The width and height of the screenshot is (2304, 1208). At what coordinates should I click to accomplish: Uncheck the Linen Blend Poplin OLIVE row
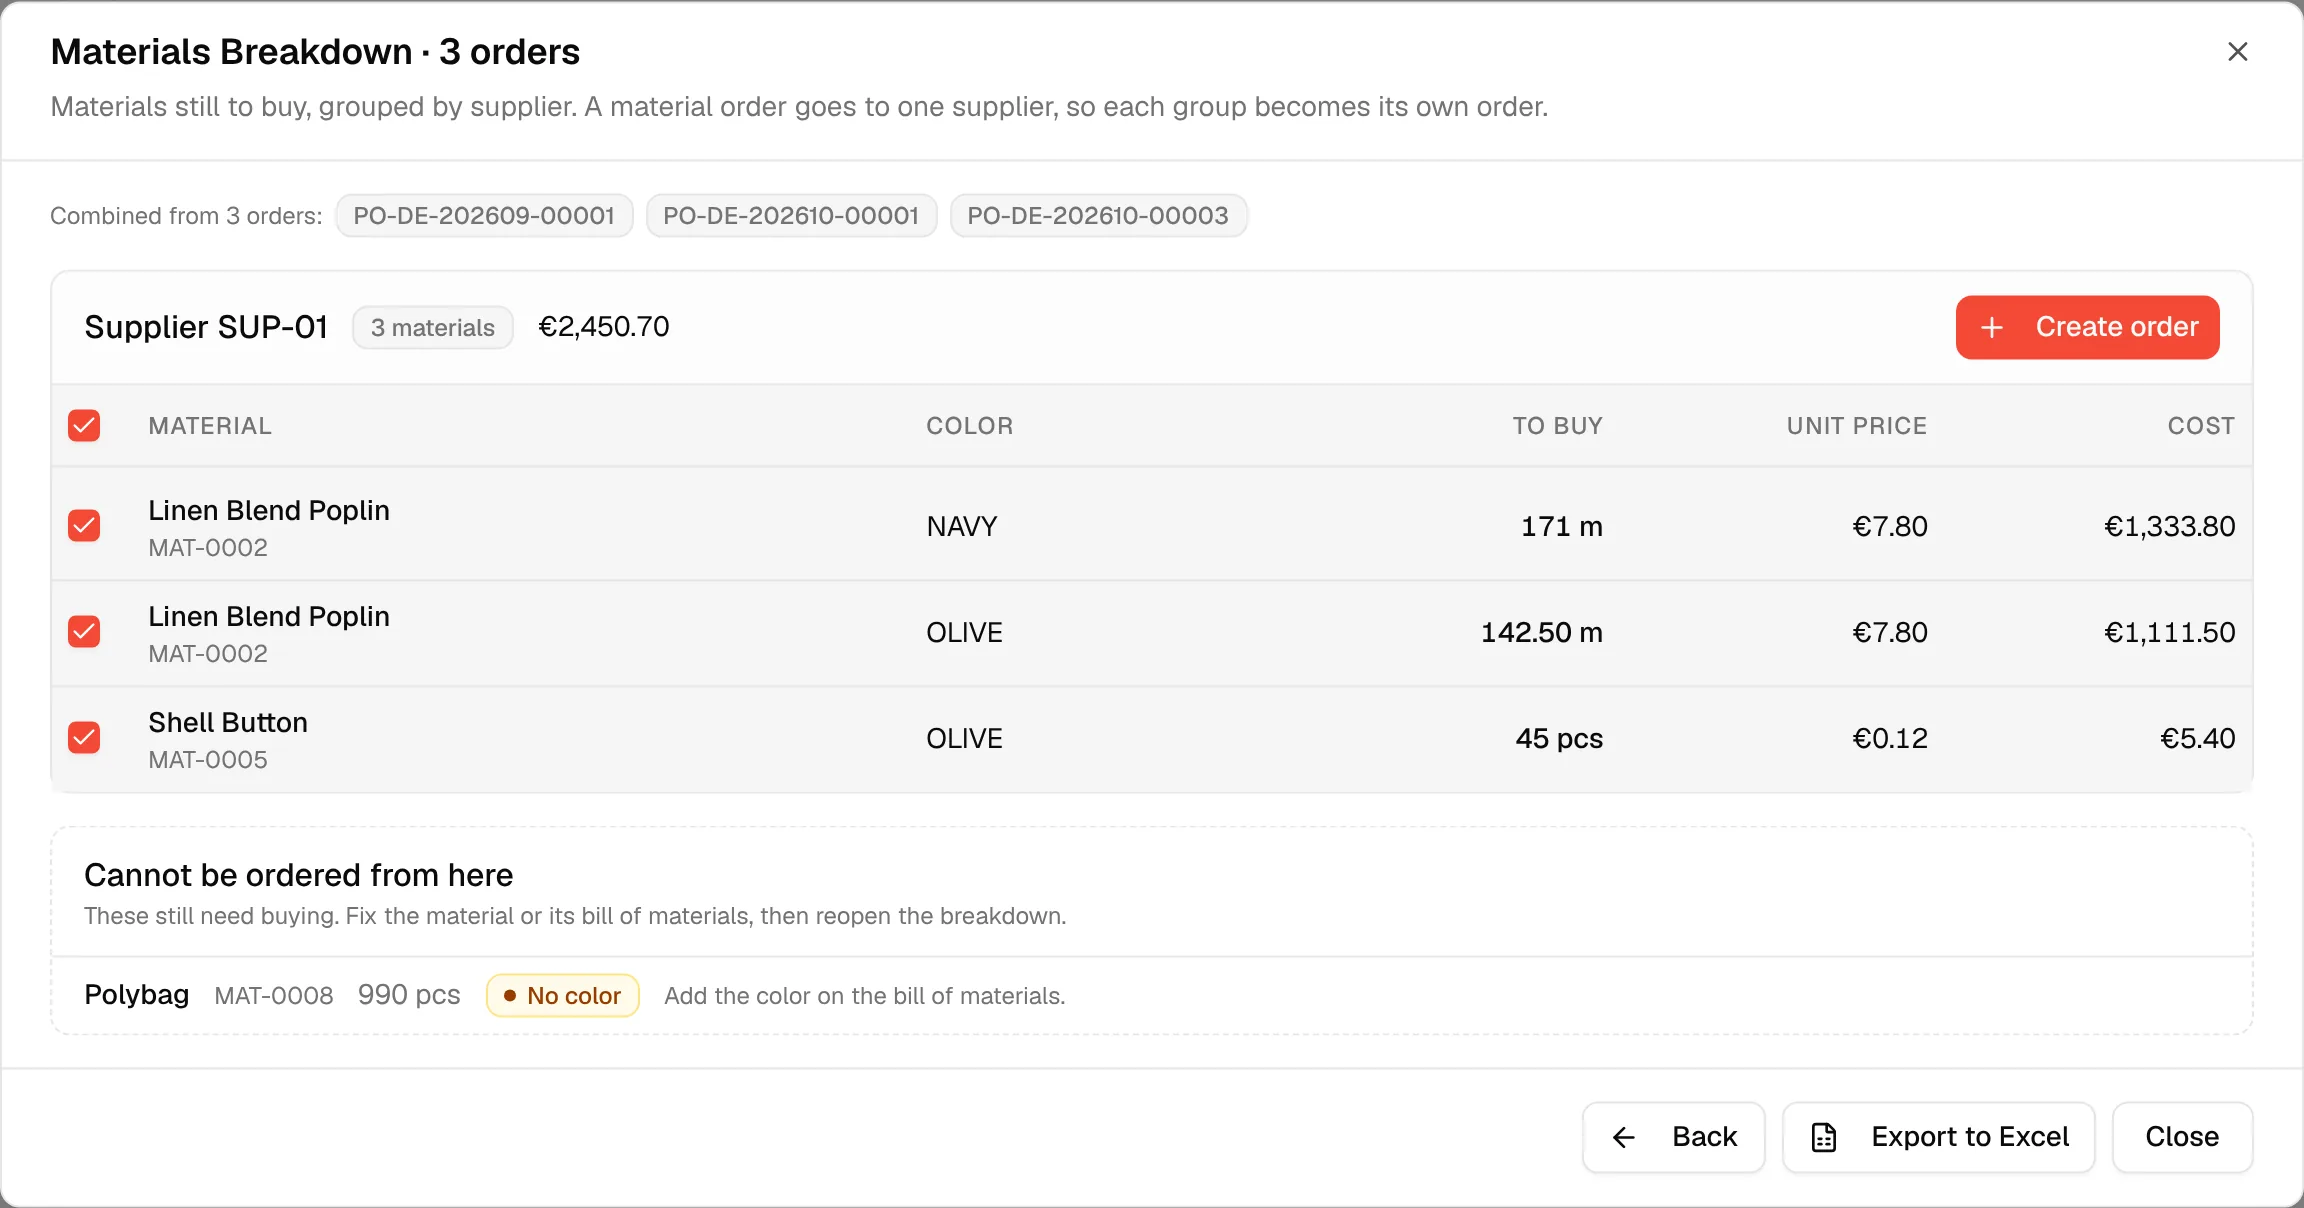[x=84, y=632]
